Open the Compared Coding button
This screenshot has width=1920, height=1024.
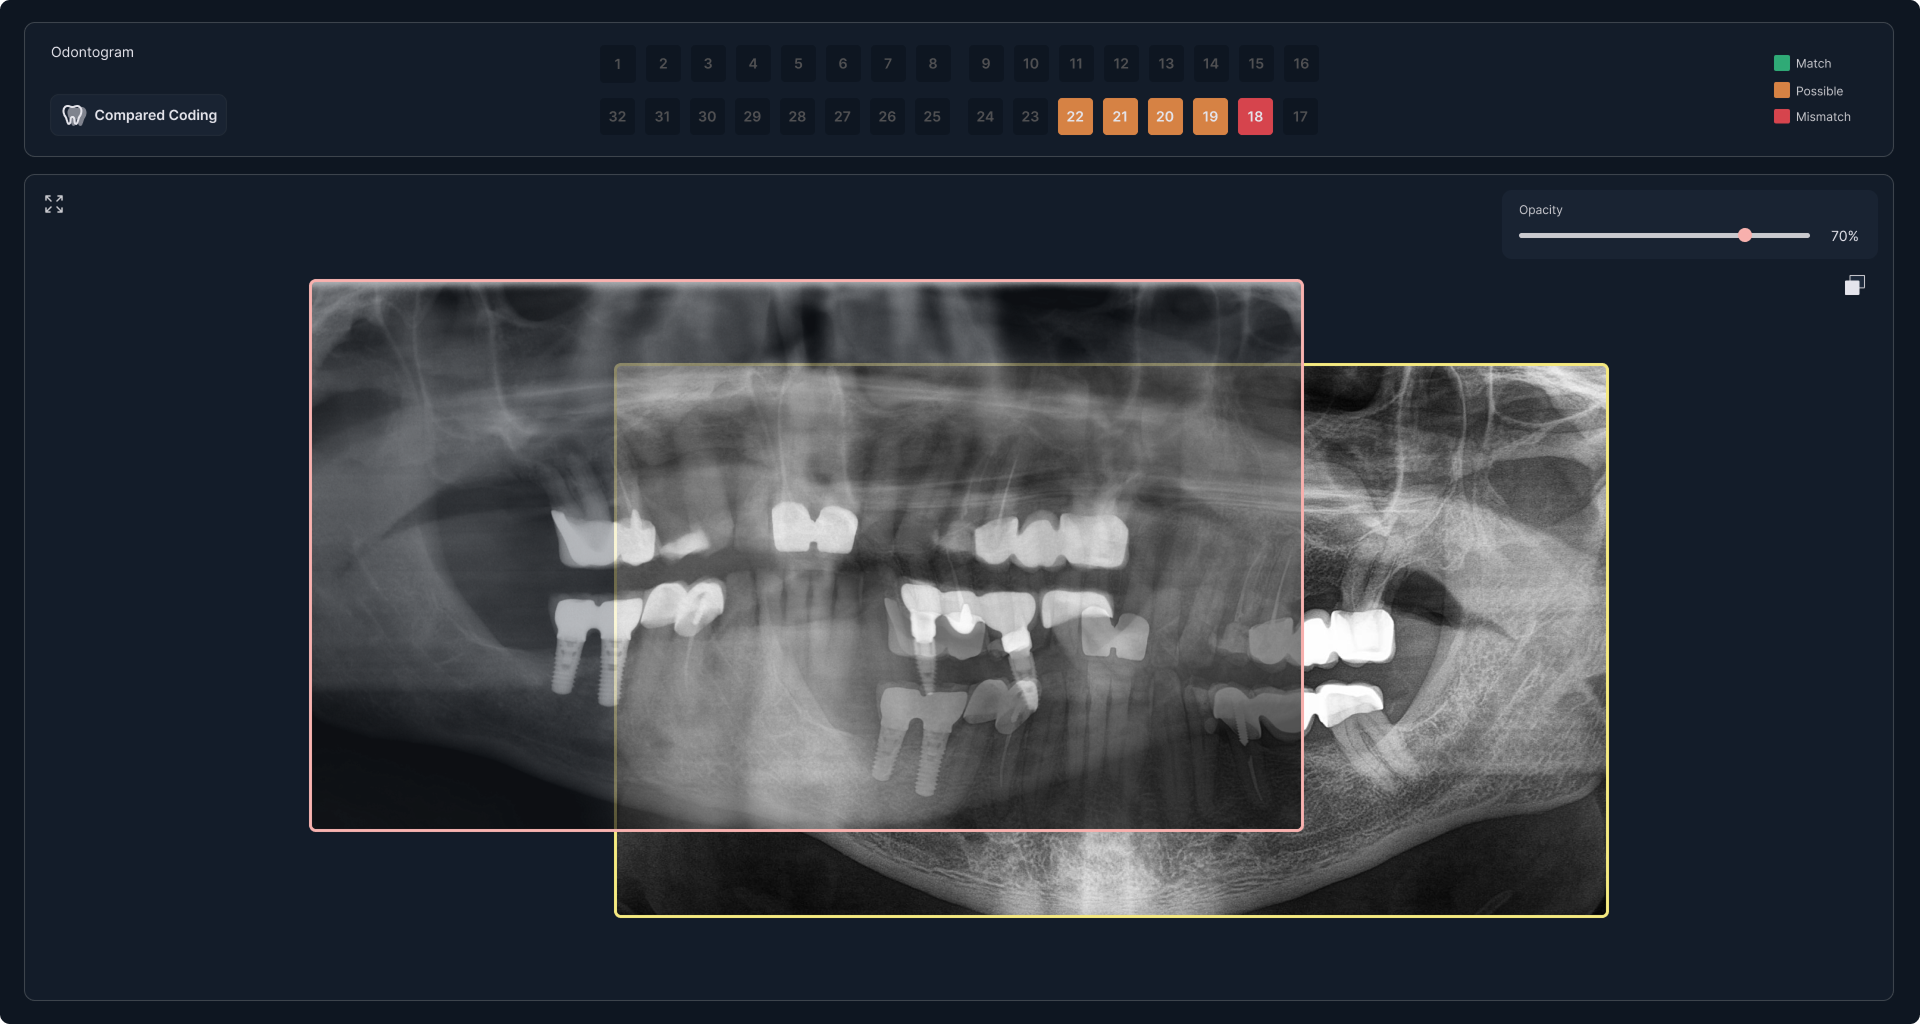(x=138, y=115)
